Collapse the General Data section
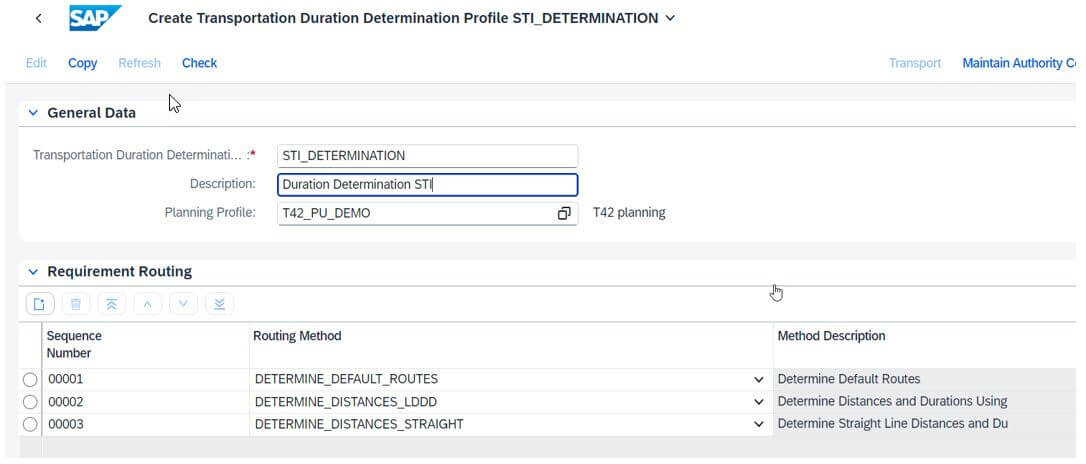The width and height of the screenshot is (1086, 464). [x=33, y=113]
